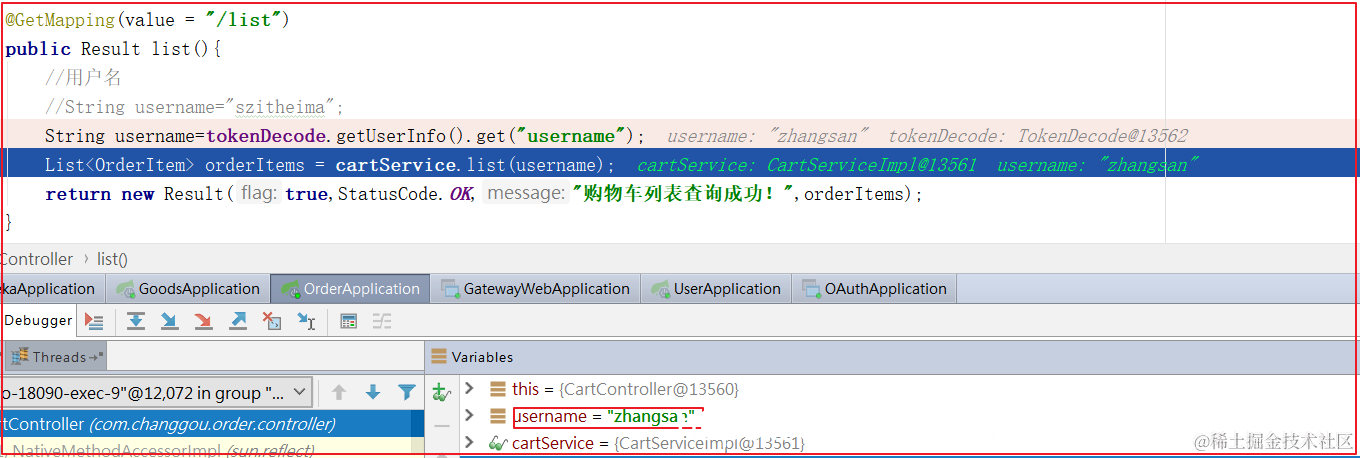1360x458 pixels.
Task: Open the Threads panel tab
Action: pyautogui.click(x=54, y=357)
